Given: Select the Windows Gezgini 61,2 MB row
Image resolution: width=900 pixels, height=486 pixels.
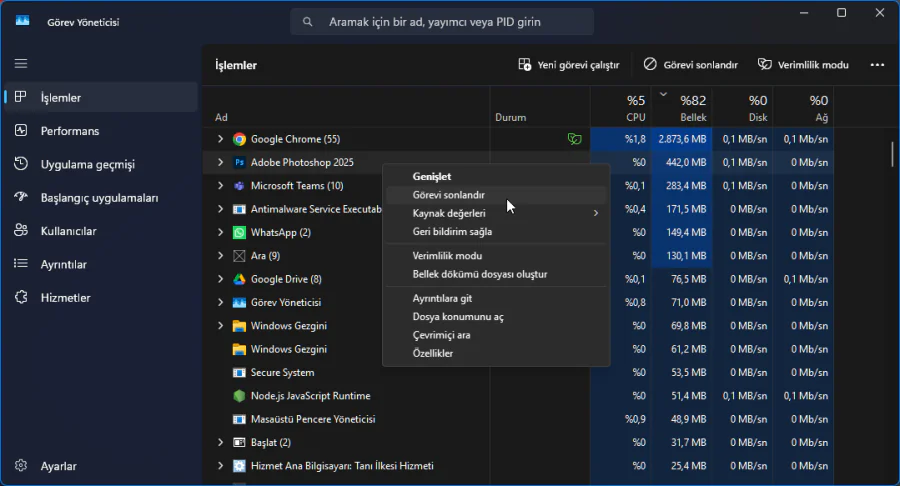Looking at the screenshot, I should tap(518, 349).
